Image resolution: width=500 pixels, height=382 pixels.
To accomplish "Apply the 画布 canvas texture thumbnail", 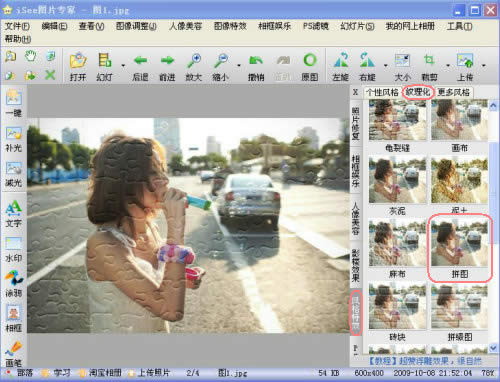I will [x=459, y=120].
